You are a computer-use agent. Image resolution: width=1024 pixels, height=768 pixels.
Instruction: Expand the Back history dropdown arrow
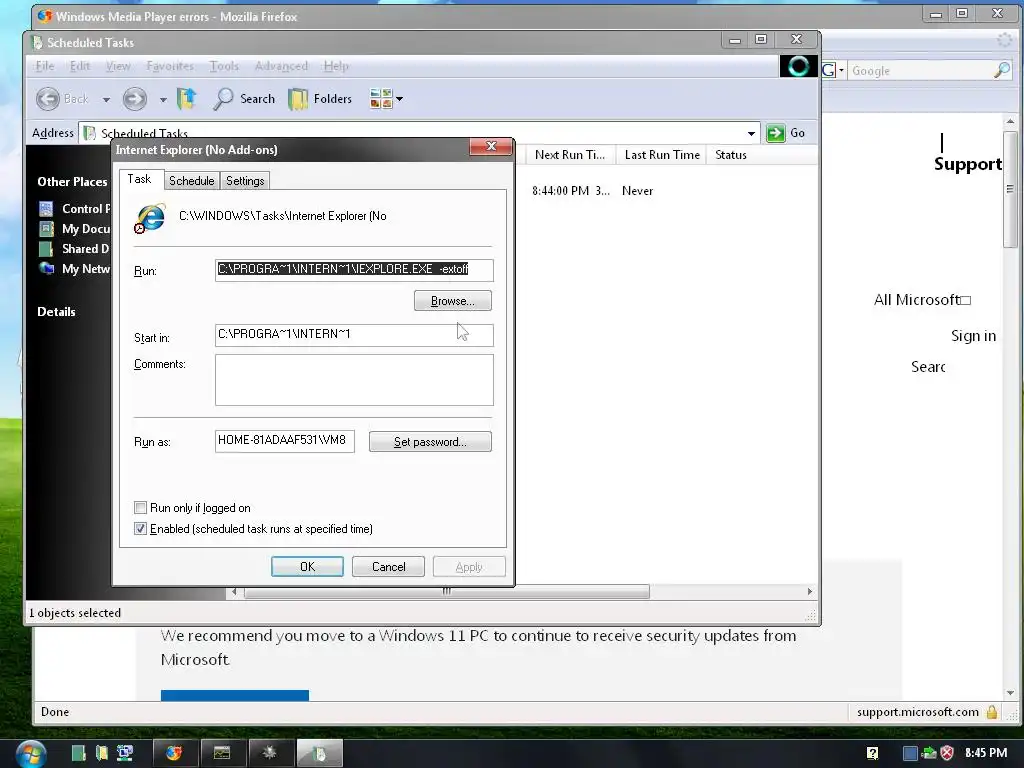click(x=106, y=99)
